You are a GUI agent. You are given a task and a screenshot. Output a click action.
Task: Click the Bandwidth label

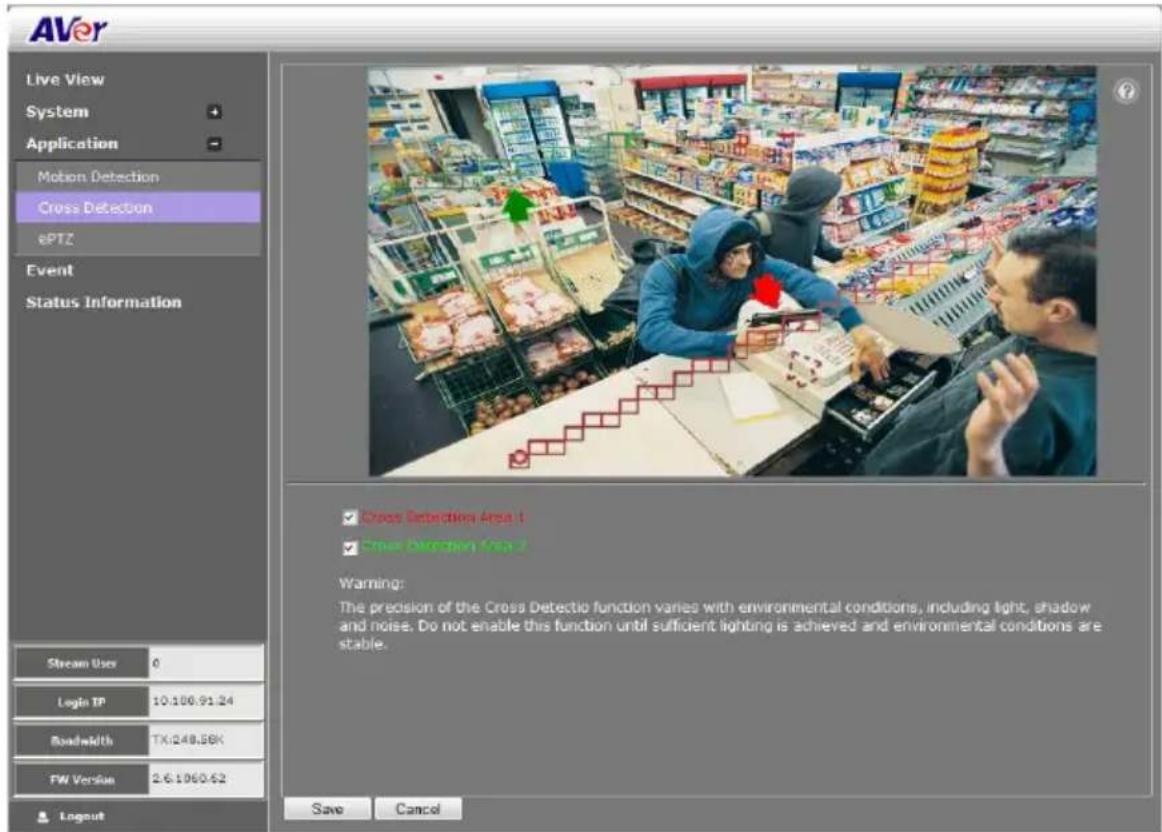[x=82, y=740]
